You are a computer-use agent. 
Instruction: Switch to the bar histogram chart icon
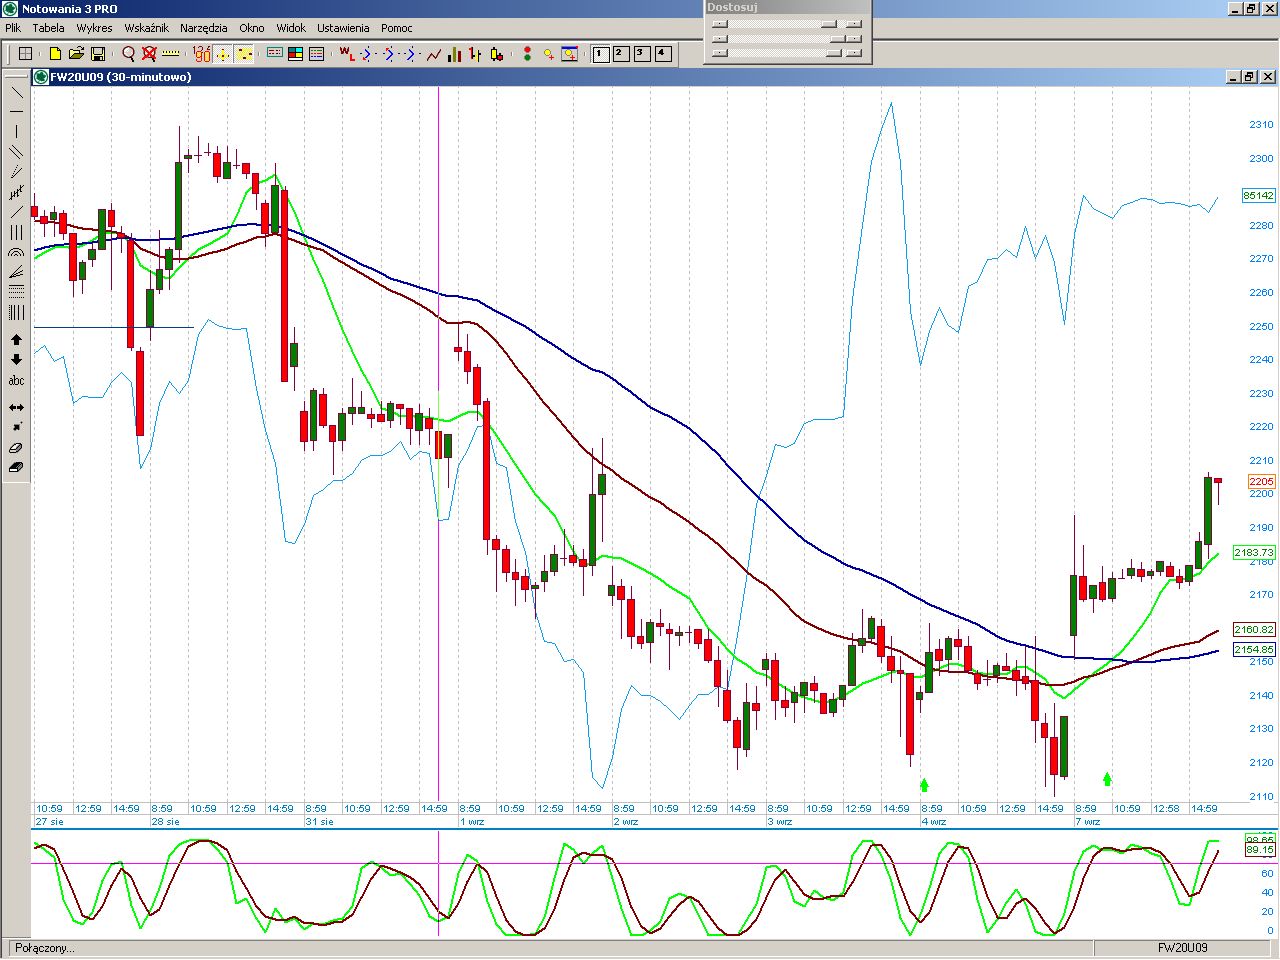coord(455,54)
